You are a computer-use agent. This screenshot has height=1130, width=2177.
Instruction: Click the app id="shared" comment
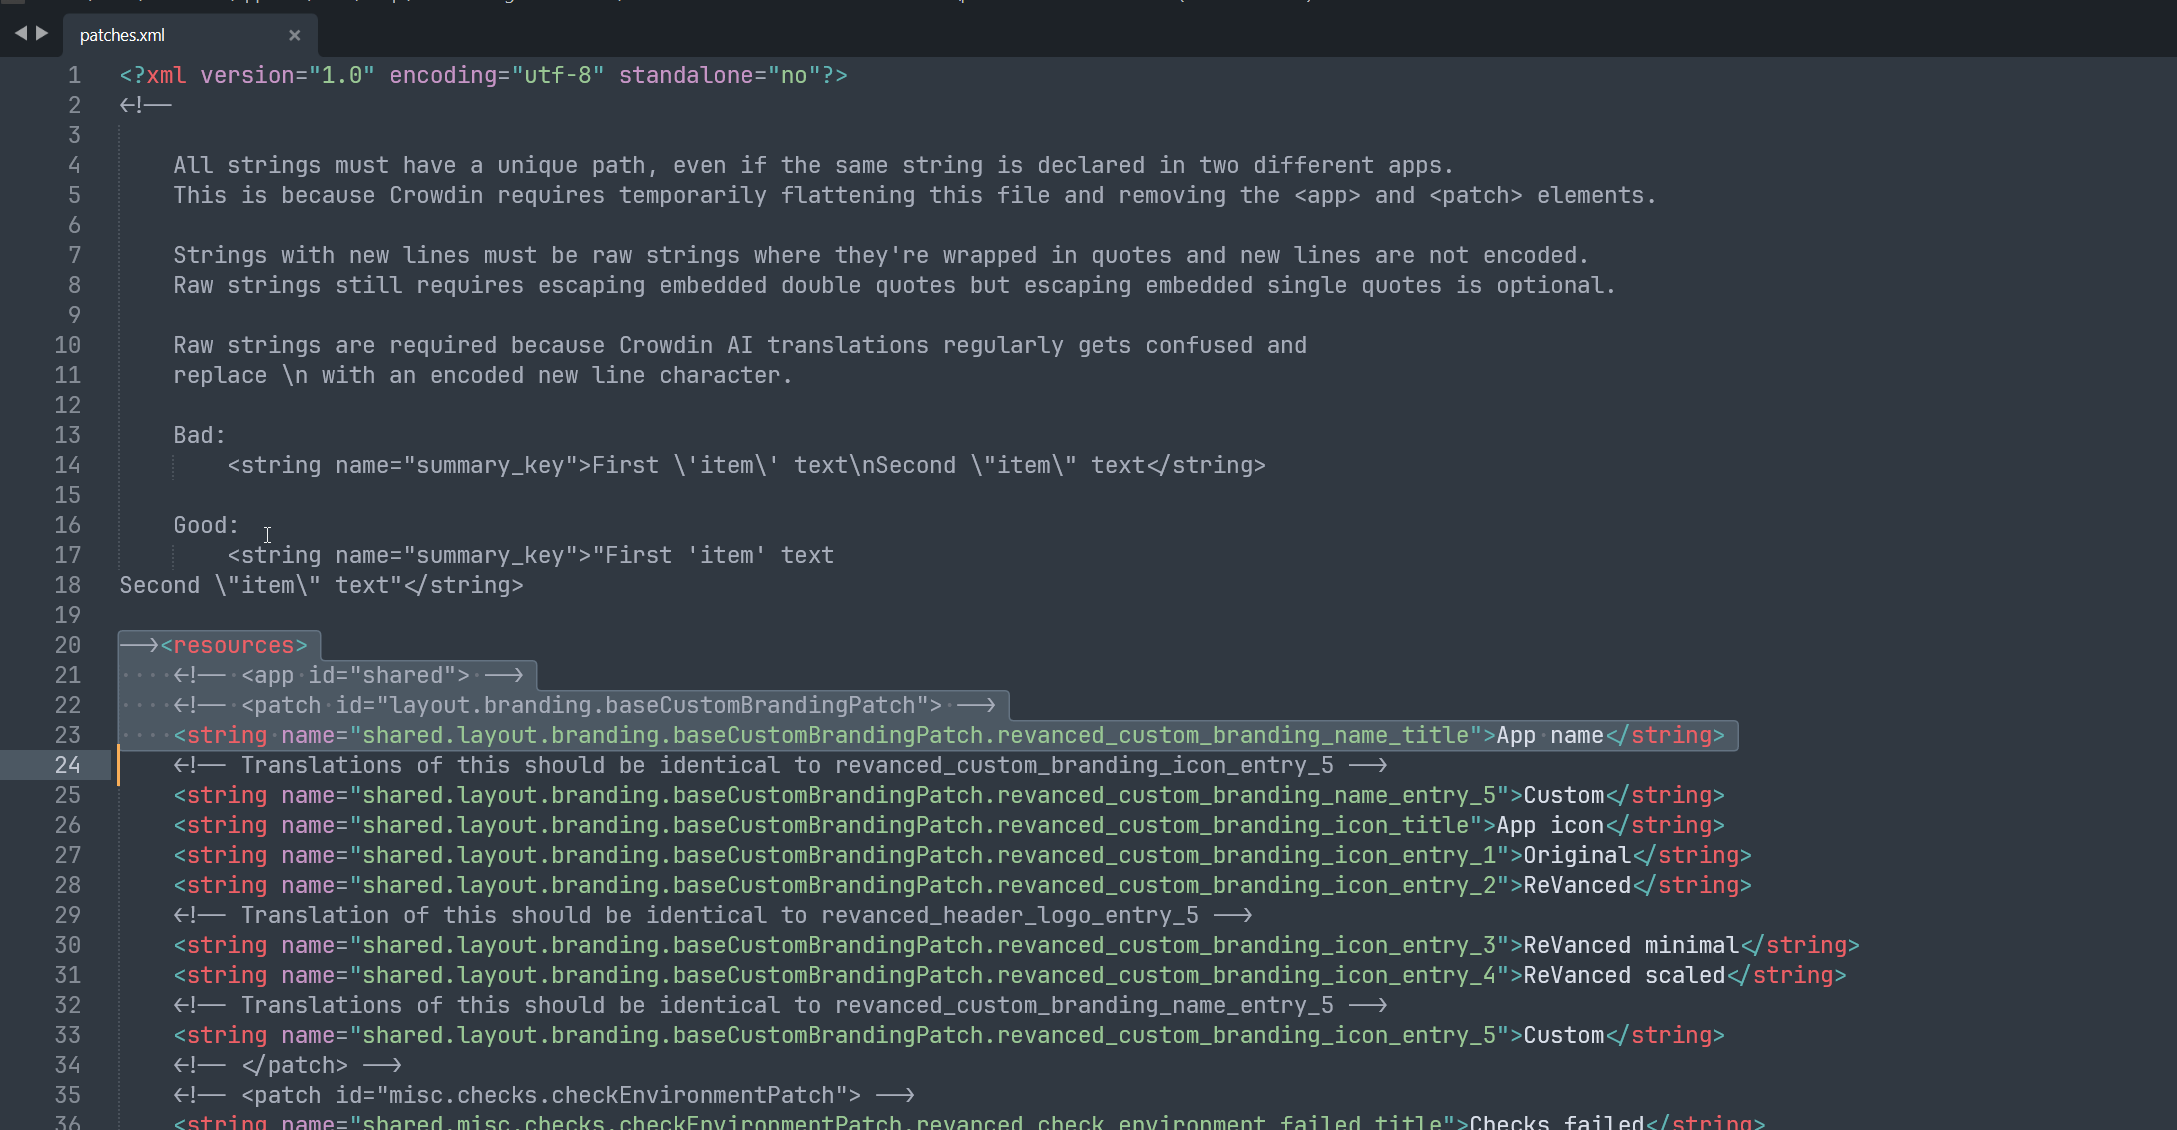pyautogui.click(x=355, y=675)
